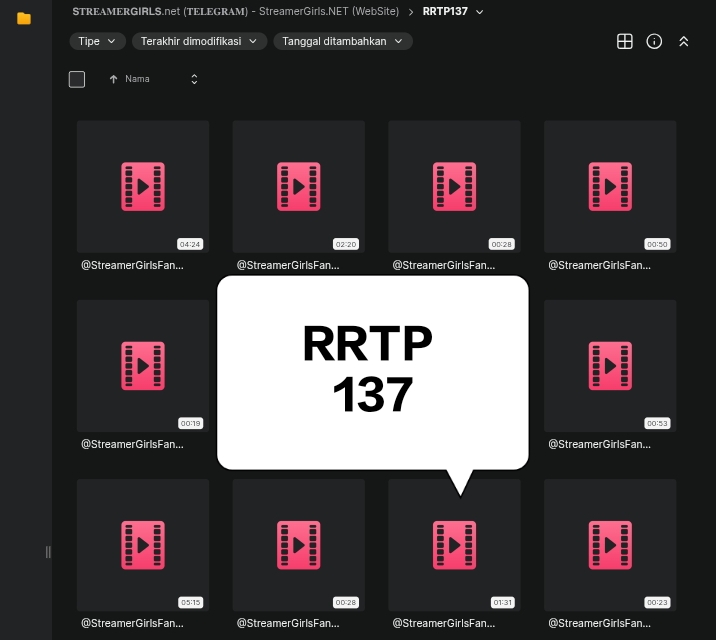Open sort options chevron next to Nama

coord(194,79)
